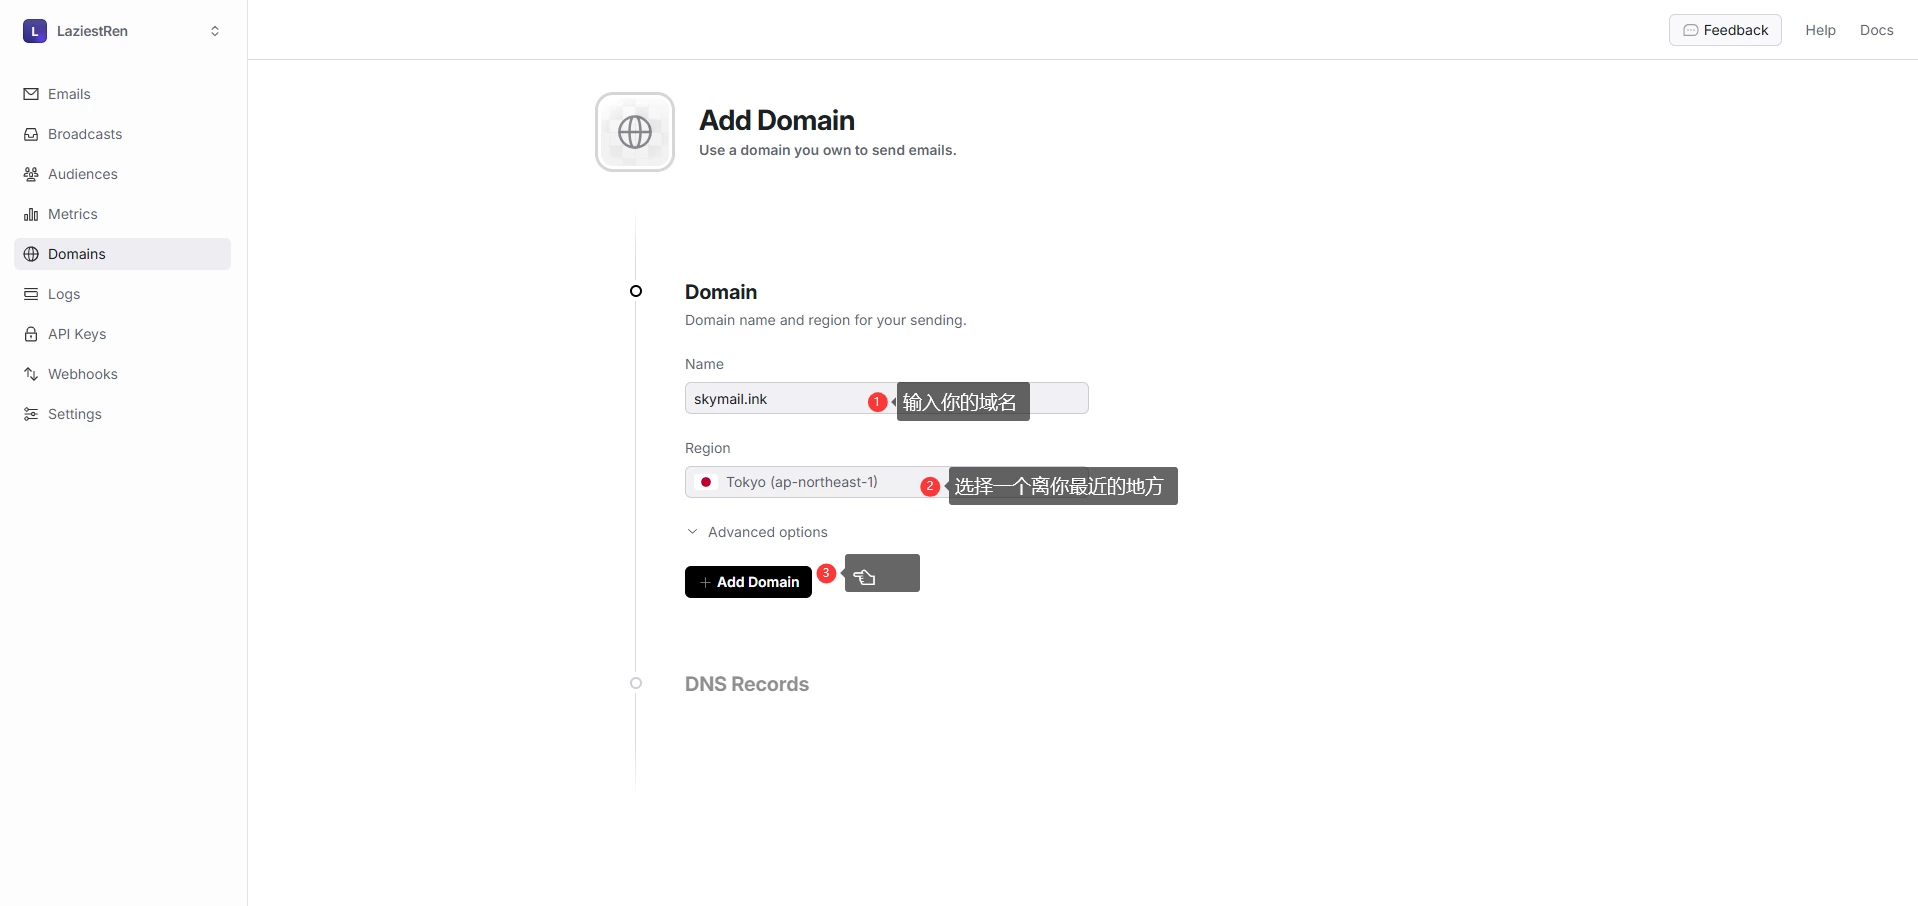
Task: Click the Broadcasts inbox icon
Action: click(31, 134)
